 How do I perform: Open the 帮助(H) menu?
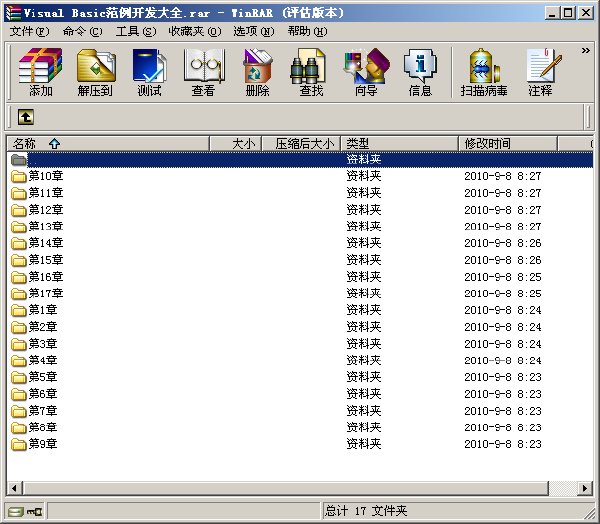pos(307,31)
